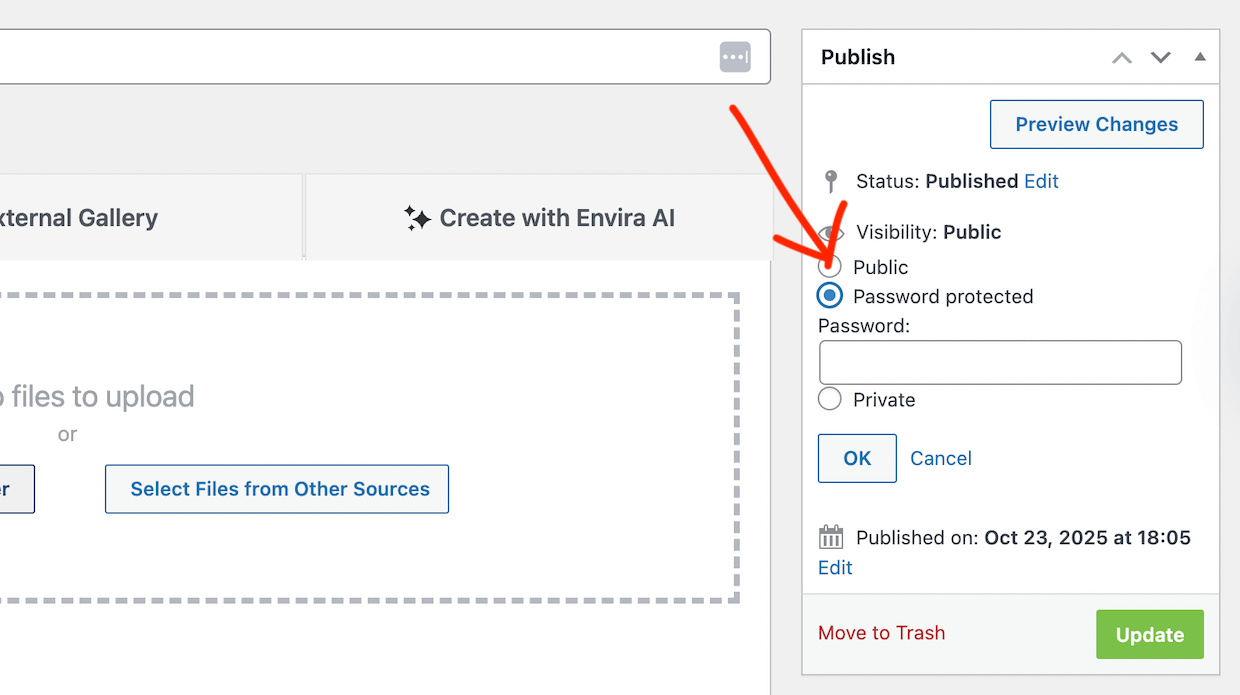Click the Visibility: Public label text
This screenshot has height=695, width=1240.
[928, 232]
